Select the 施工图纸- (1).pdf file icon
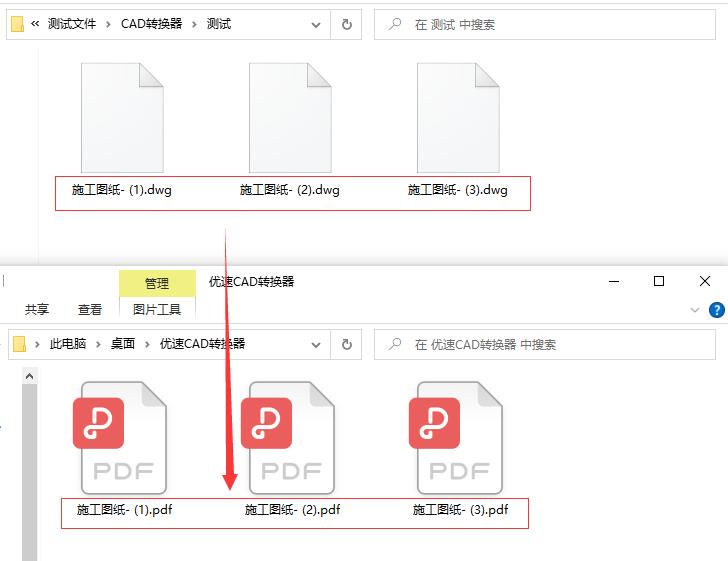728x561 pixels. pos(120,438)
